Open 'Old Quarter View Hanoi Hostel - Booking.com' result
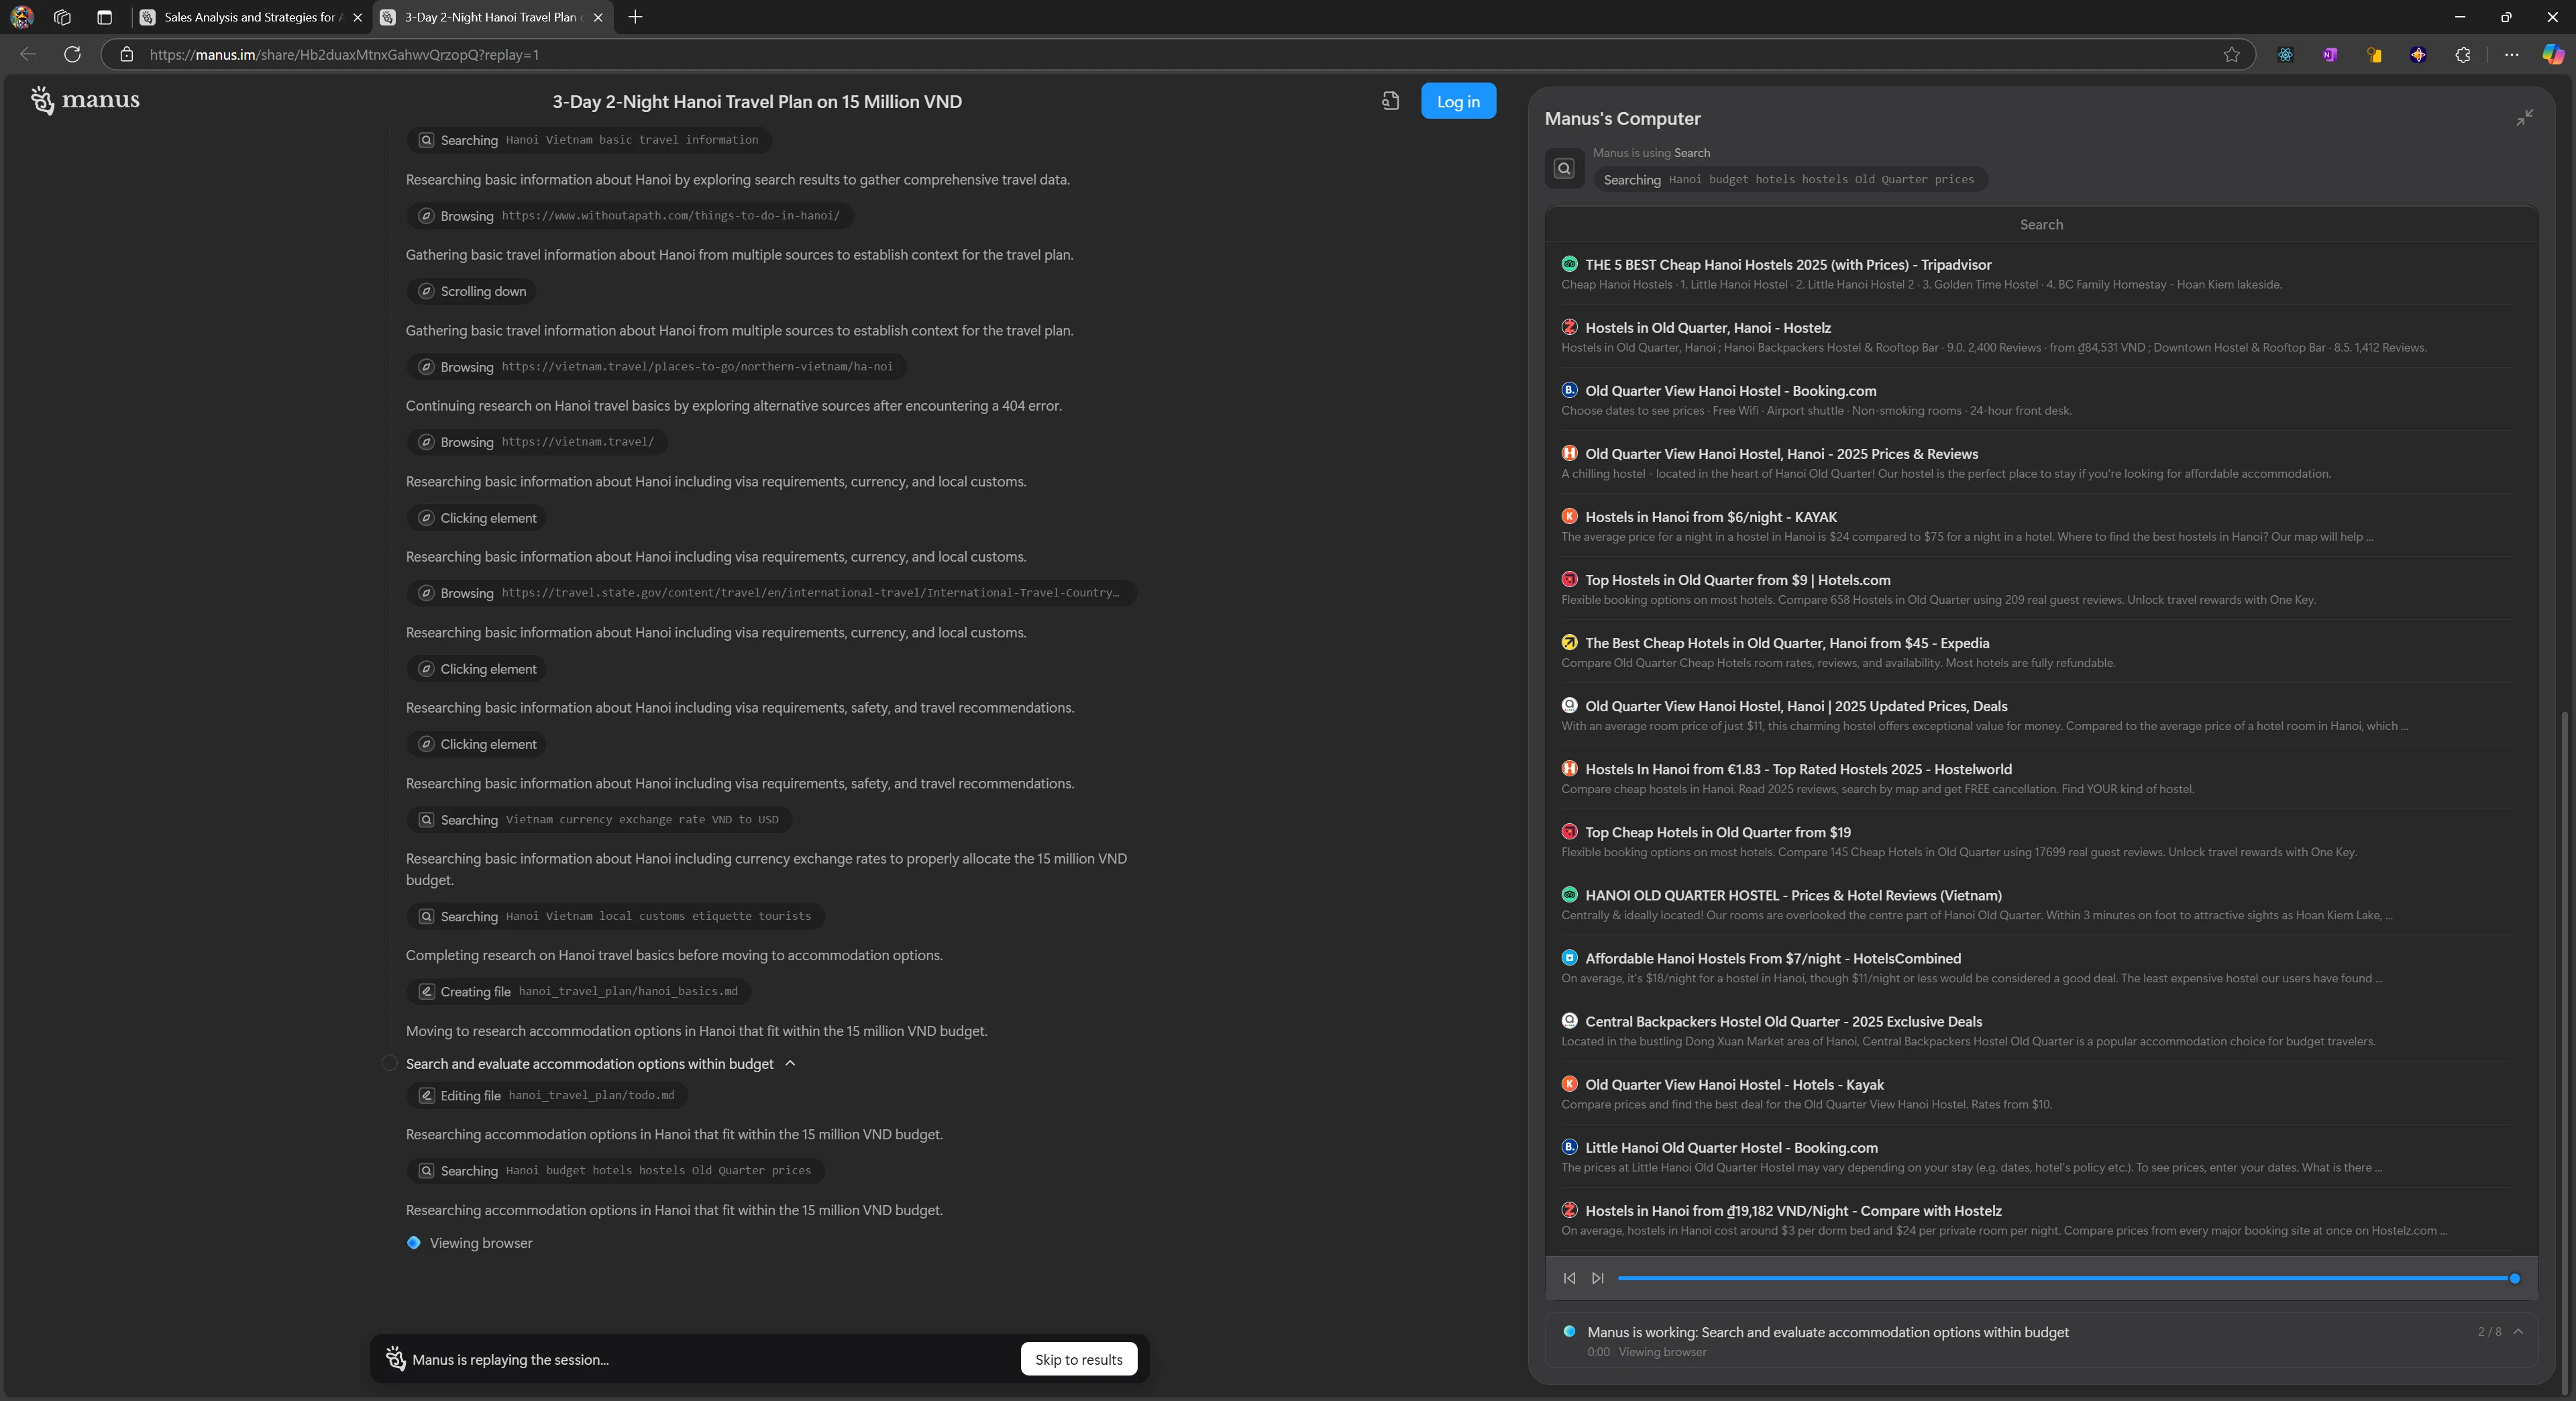Image resolution: width=2576 pixels, height=1401 pixels. (1730, 391)
